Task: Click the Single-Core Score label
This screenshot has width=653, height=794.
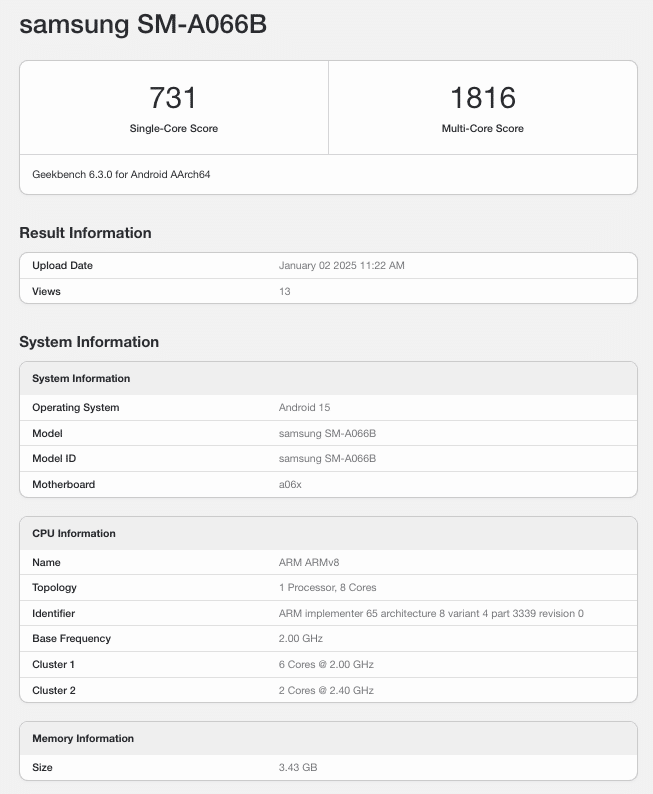Action: click(x=174, y=129)
